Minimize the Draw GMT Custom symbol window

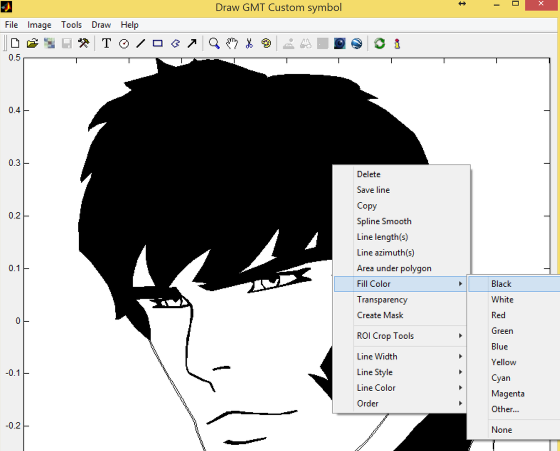coord(497,5)
